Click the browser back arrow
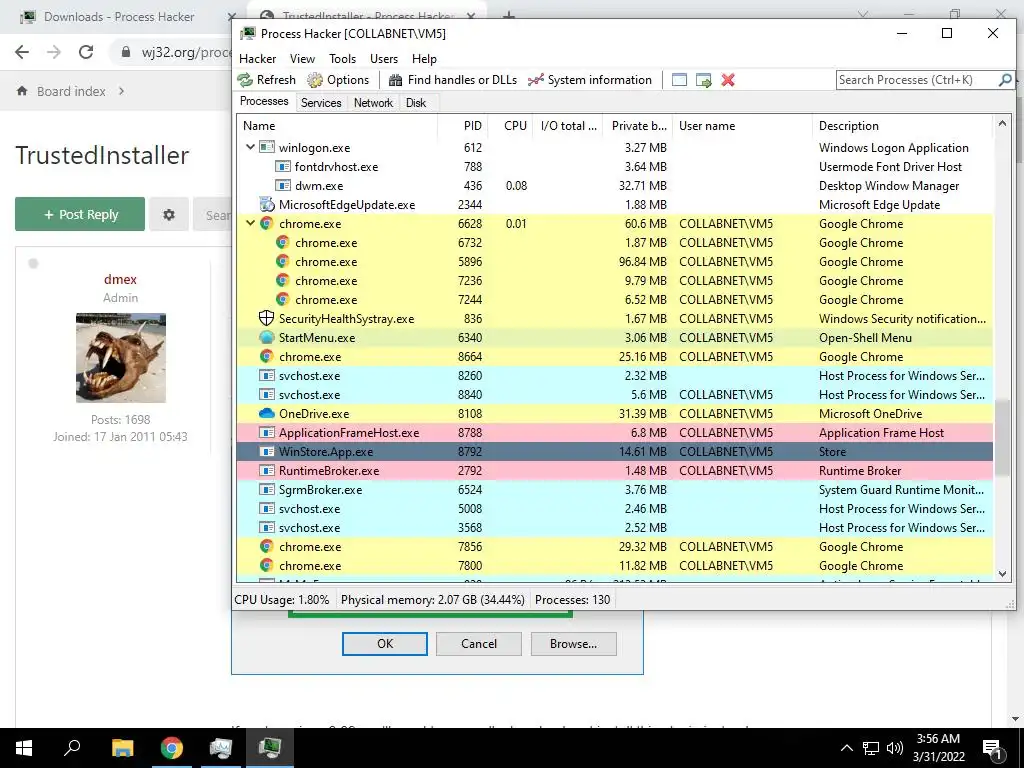Image resolution: width=1024 pixels, height=768 pixels. (22, 52)
